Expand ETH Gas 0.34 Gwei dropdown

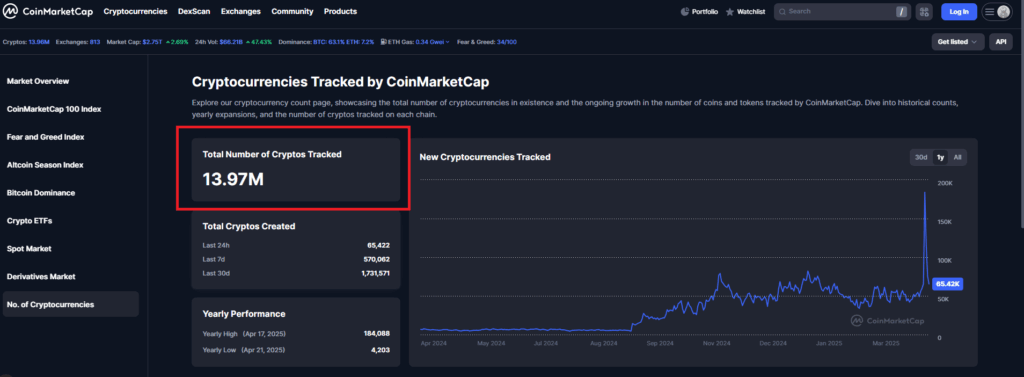(x=432, y=42)
